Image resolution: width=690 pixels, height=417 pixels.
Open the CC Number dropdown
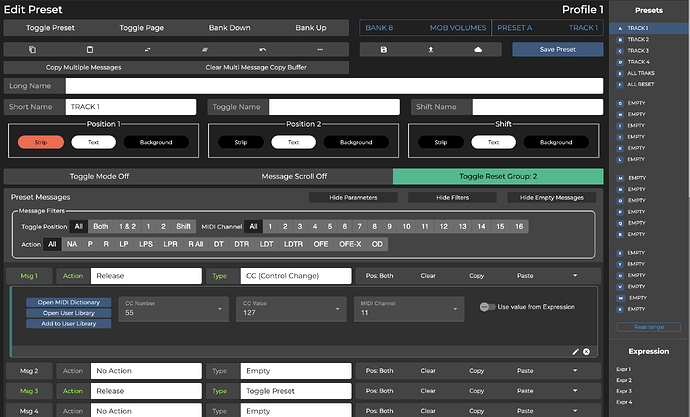tap(171, 307)
